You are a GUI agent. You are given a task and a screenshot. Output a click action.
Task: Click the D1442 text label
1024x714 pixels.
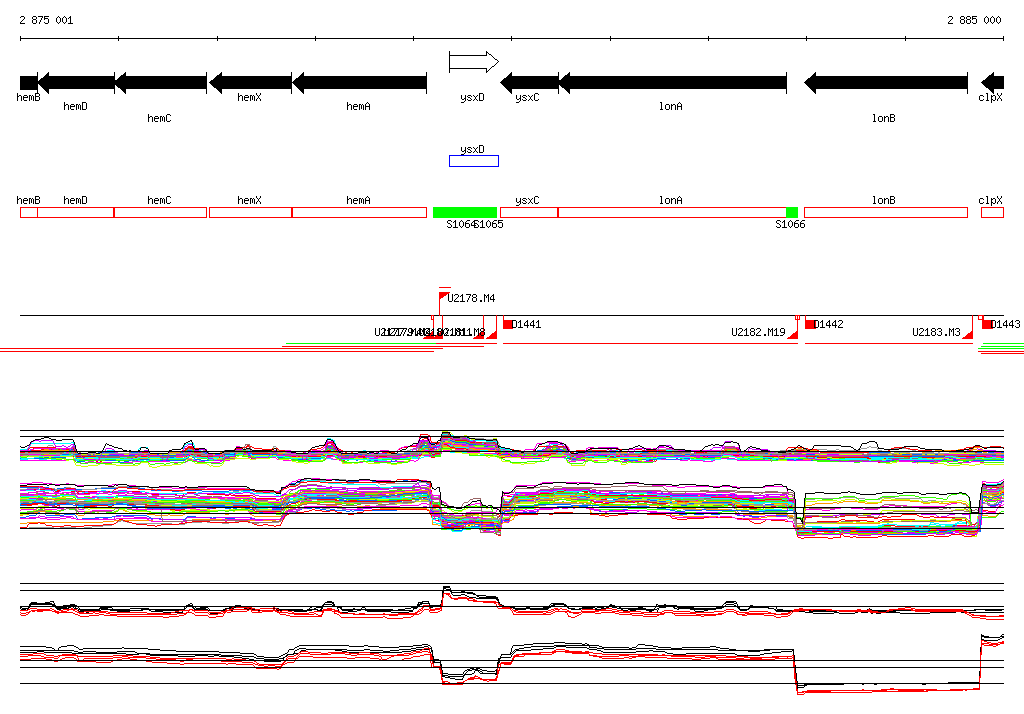click(x=829, y=324)
